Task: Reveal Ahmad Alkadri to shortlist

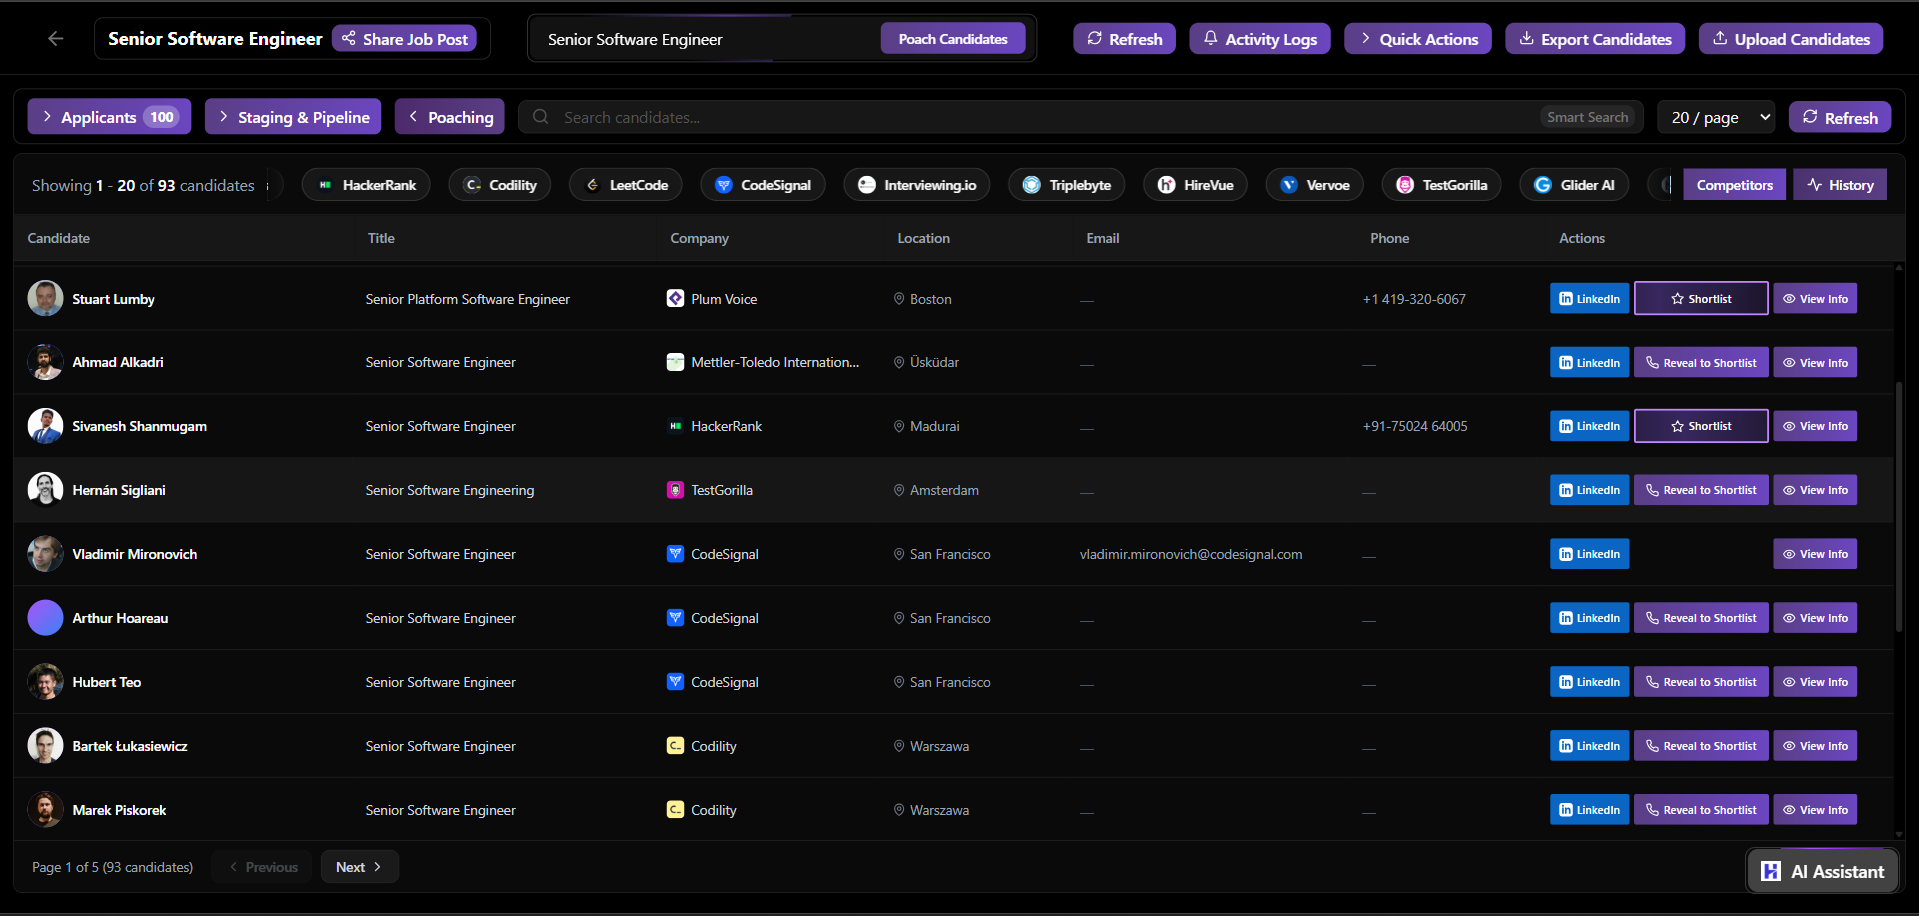Action: [x=1701, y=363]
